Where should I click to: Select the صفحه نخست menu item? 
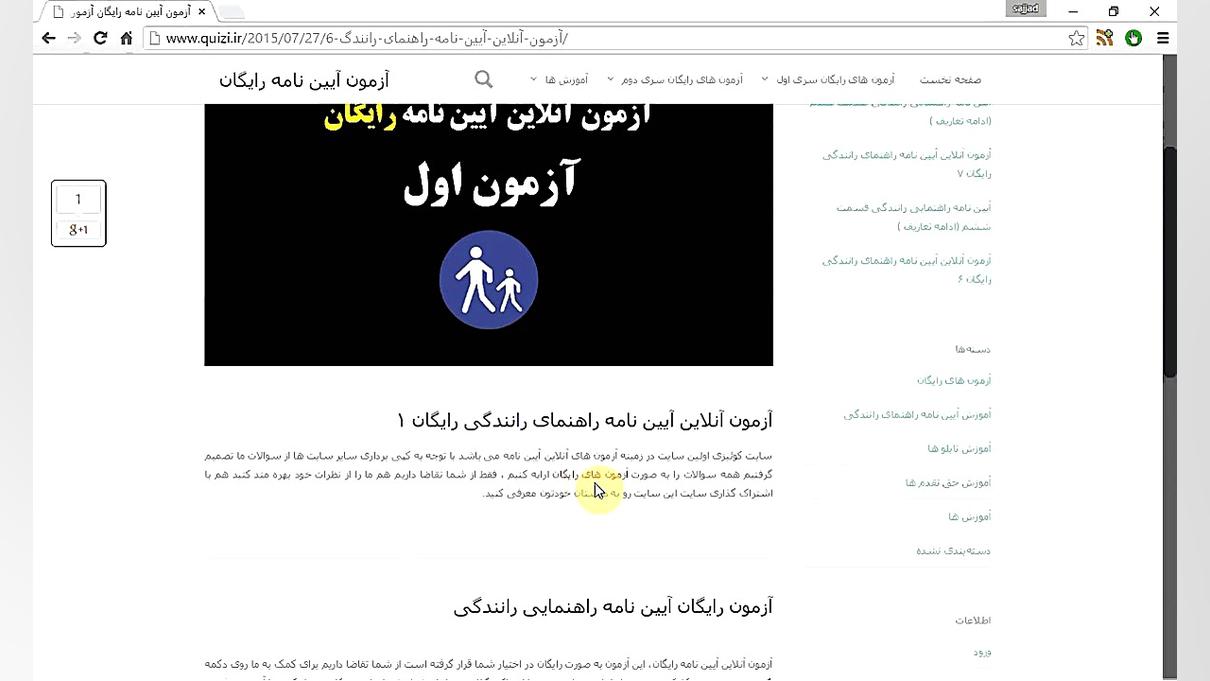pos(948,79)
